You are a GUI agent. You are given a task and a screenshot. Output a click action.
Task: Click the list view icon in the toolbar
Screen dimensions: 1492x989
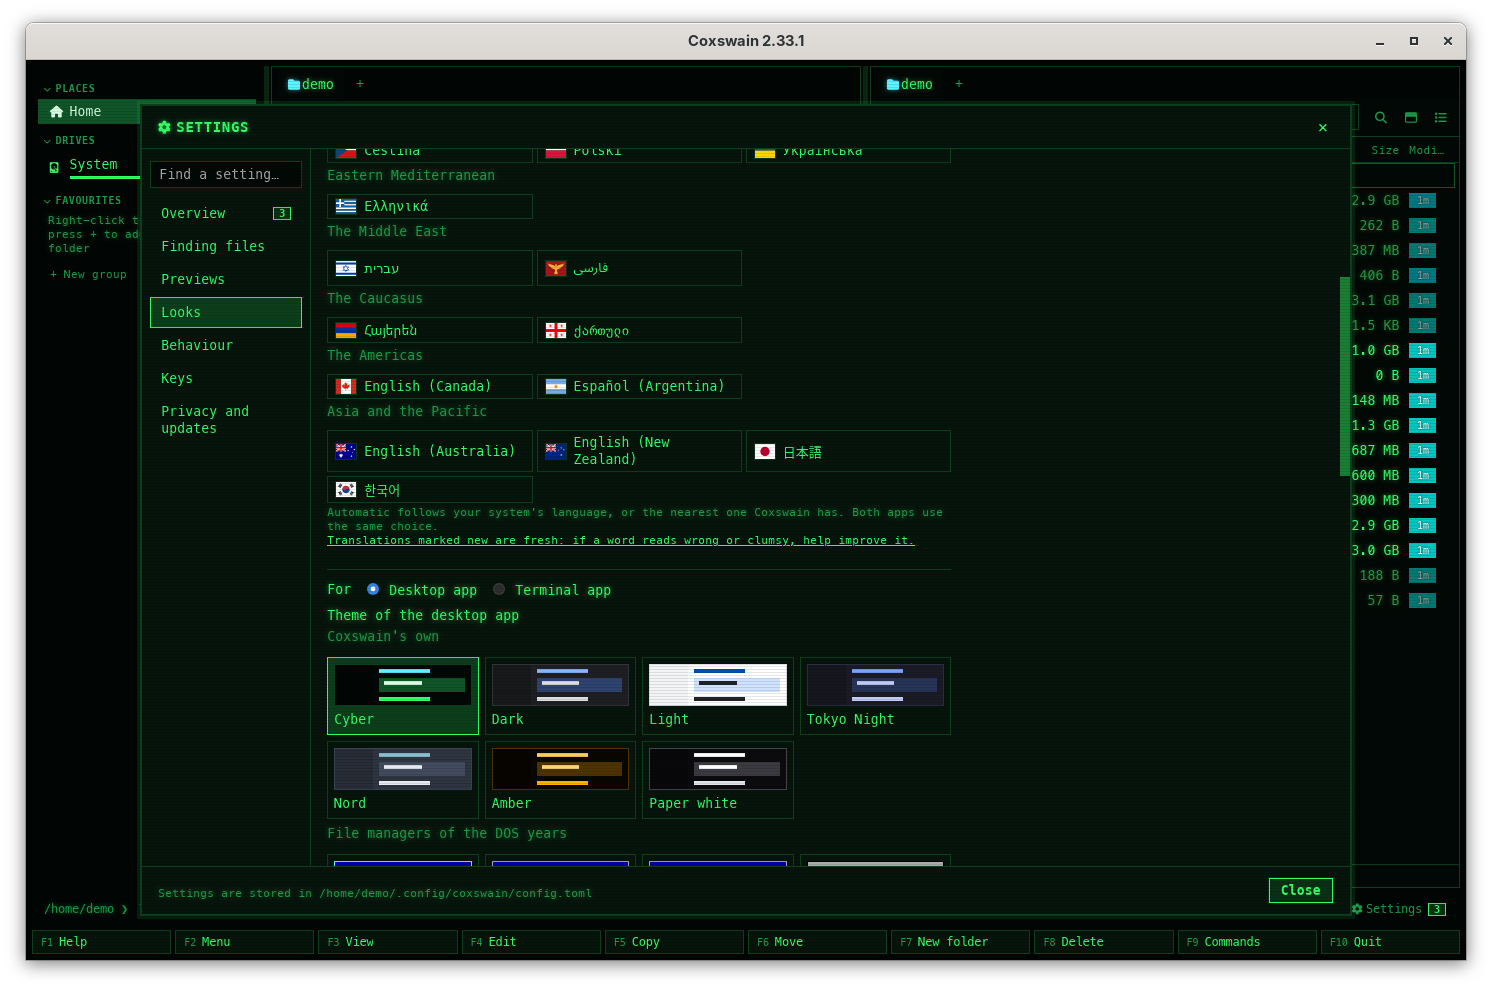[1441, 118]
